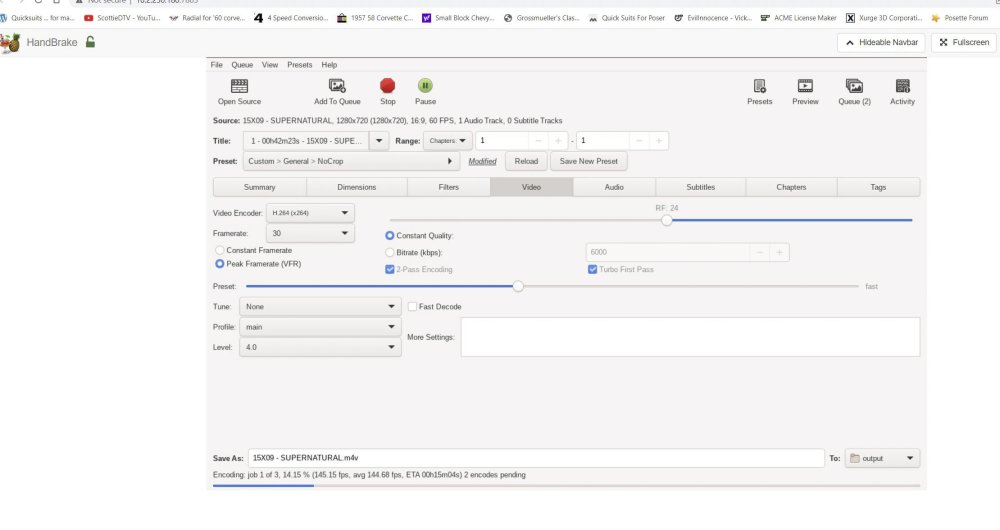Adjust the RF quality slider handle

(666, 220)
